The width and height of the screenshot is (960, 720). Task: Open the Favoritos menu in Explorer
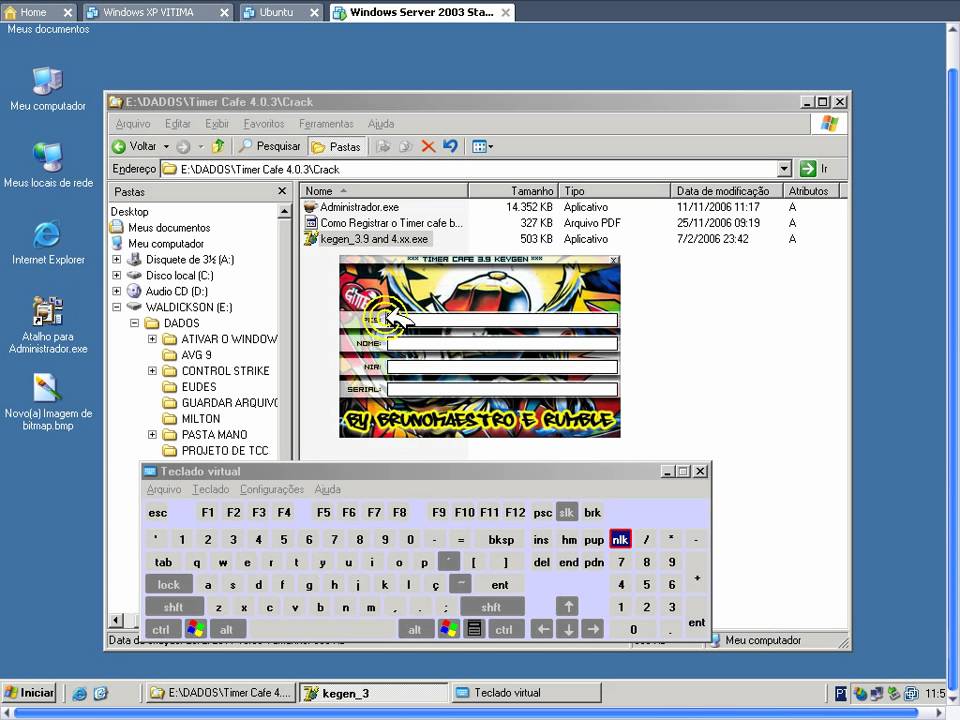(x=264, y=124)
